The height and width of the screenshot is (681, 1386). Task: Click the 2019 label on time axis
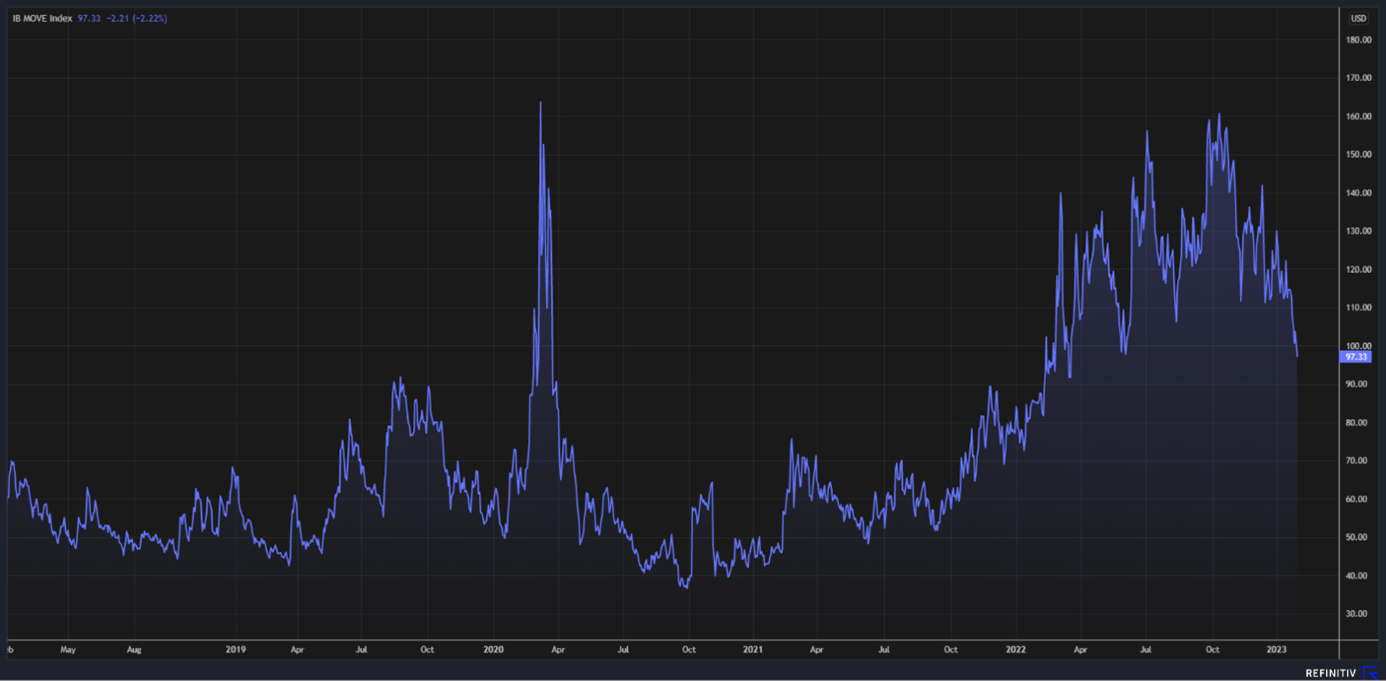(x=235, y=649)
